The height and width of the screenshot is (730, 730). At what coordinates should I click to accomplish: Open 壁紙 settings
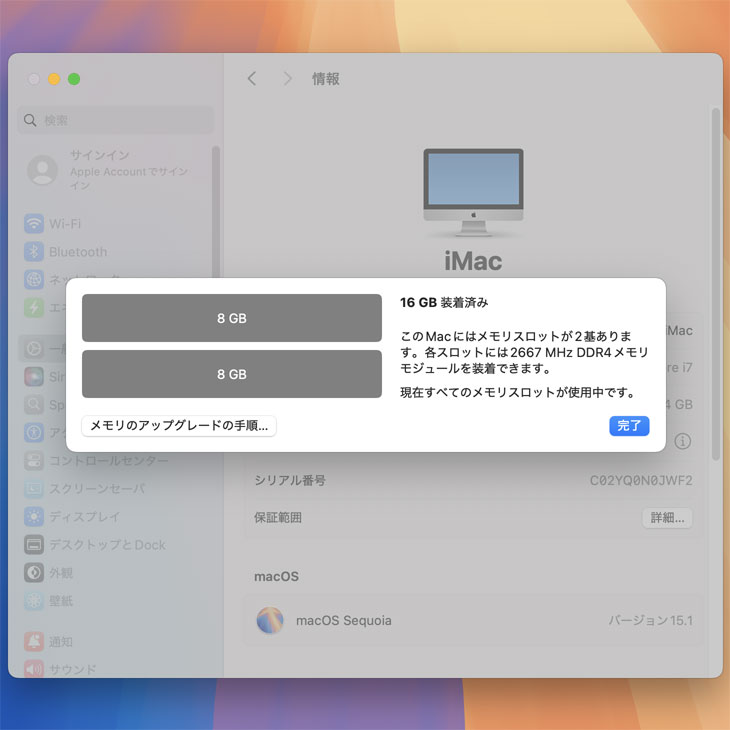[x=61, y=601]
